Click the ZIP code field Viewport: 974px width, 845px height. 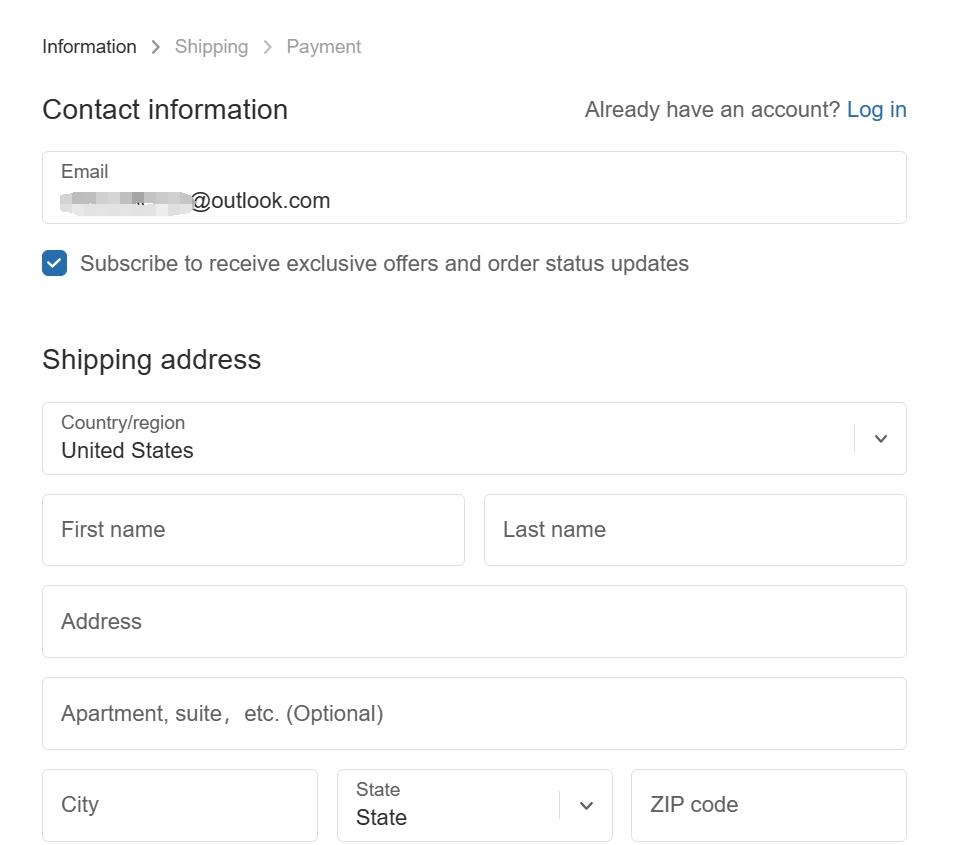tap(768, 806)
